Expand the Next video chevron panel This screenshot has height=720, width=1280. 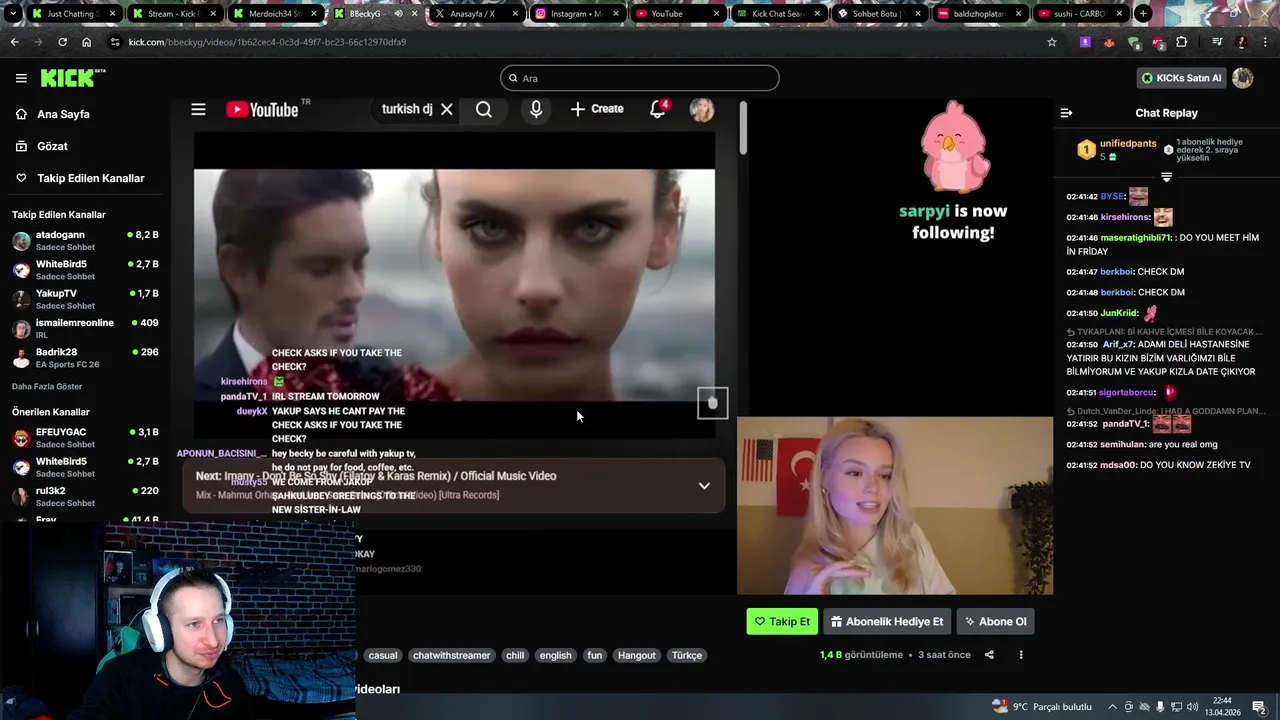point(704,486)
